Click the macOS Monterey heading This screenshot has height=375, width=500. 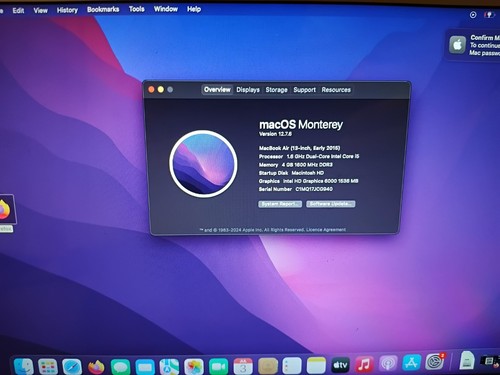click(301, 124)
